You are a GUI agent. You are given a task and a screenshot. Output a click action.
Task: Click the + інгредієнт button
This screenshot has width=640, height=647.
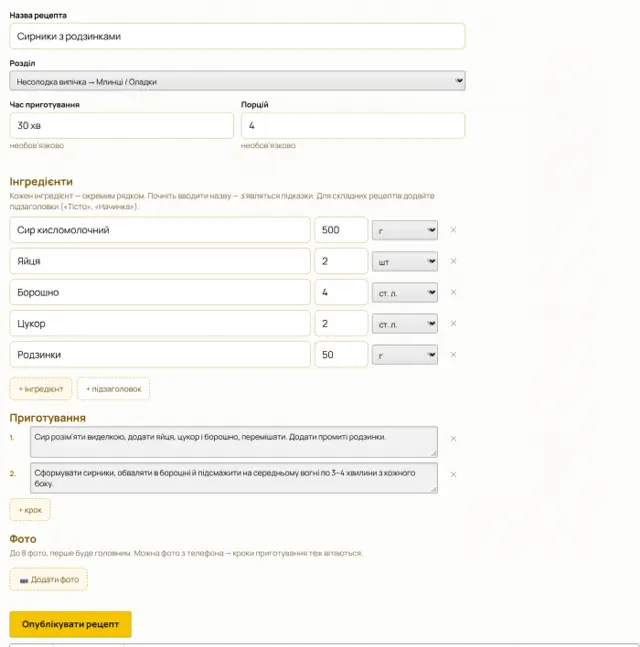(41, 389)
